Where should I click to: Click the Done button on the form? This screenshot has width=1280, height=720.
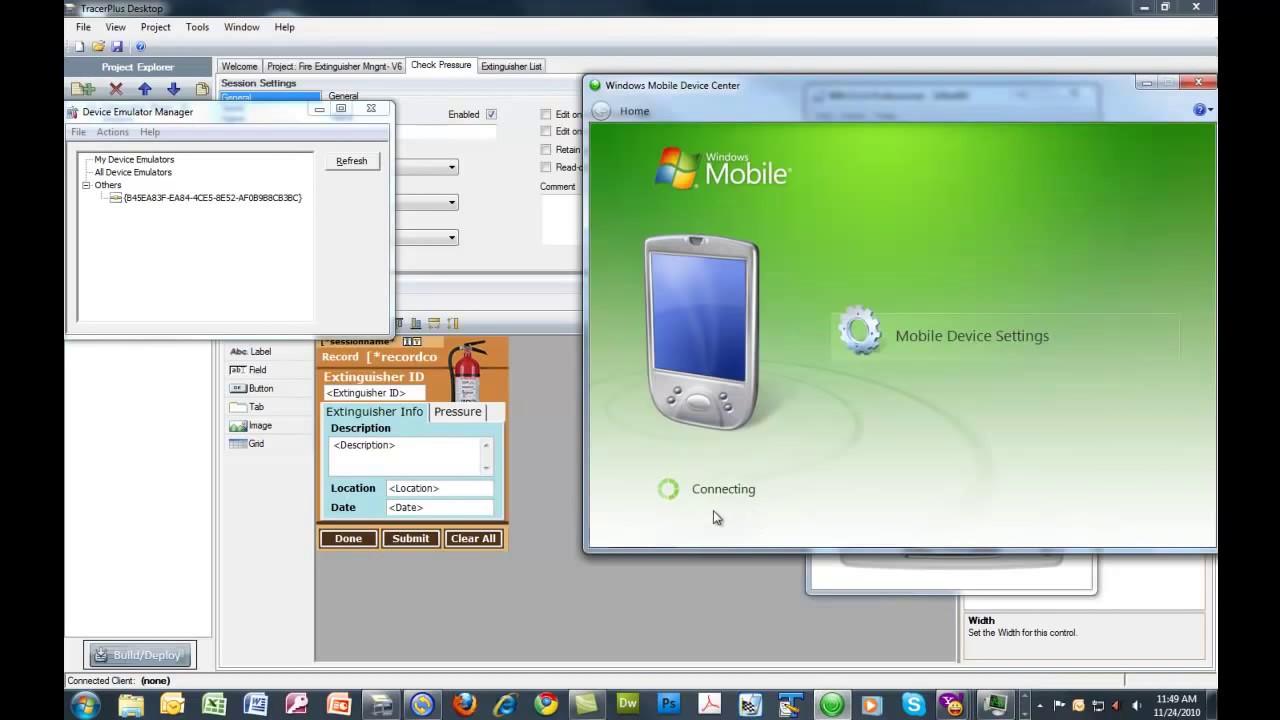[x=348, y=538]
